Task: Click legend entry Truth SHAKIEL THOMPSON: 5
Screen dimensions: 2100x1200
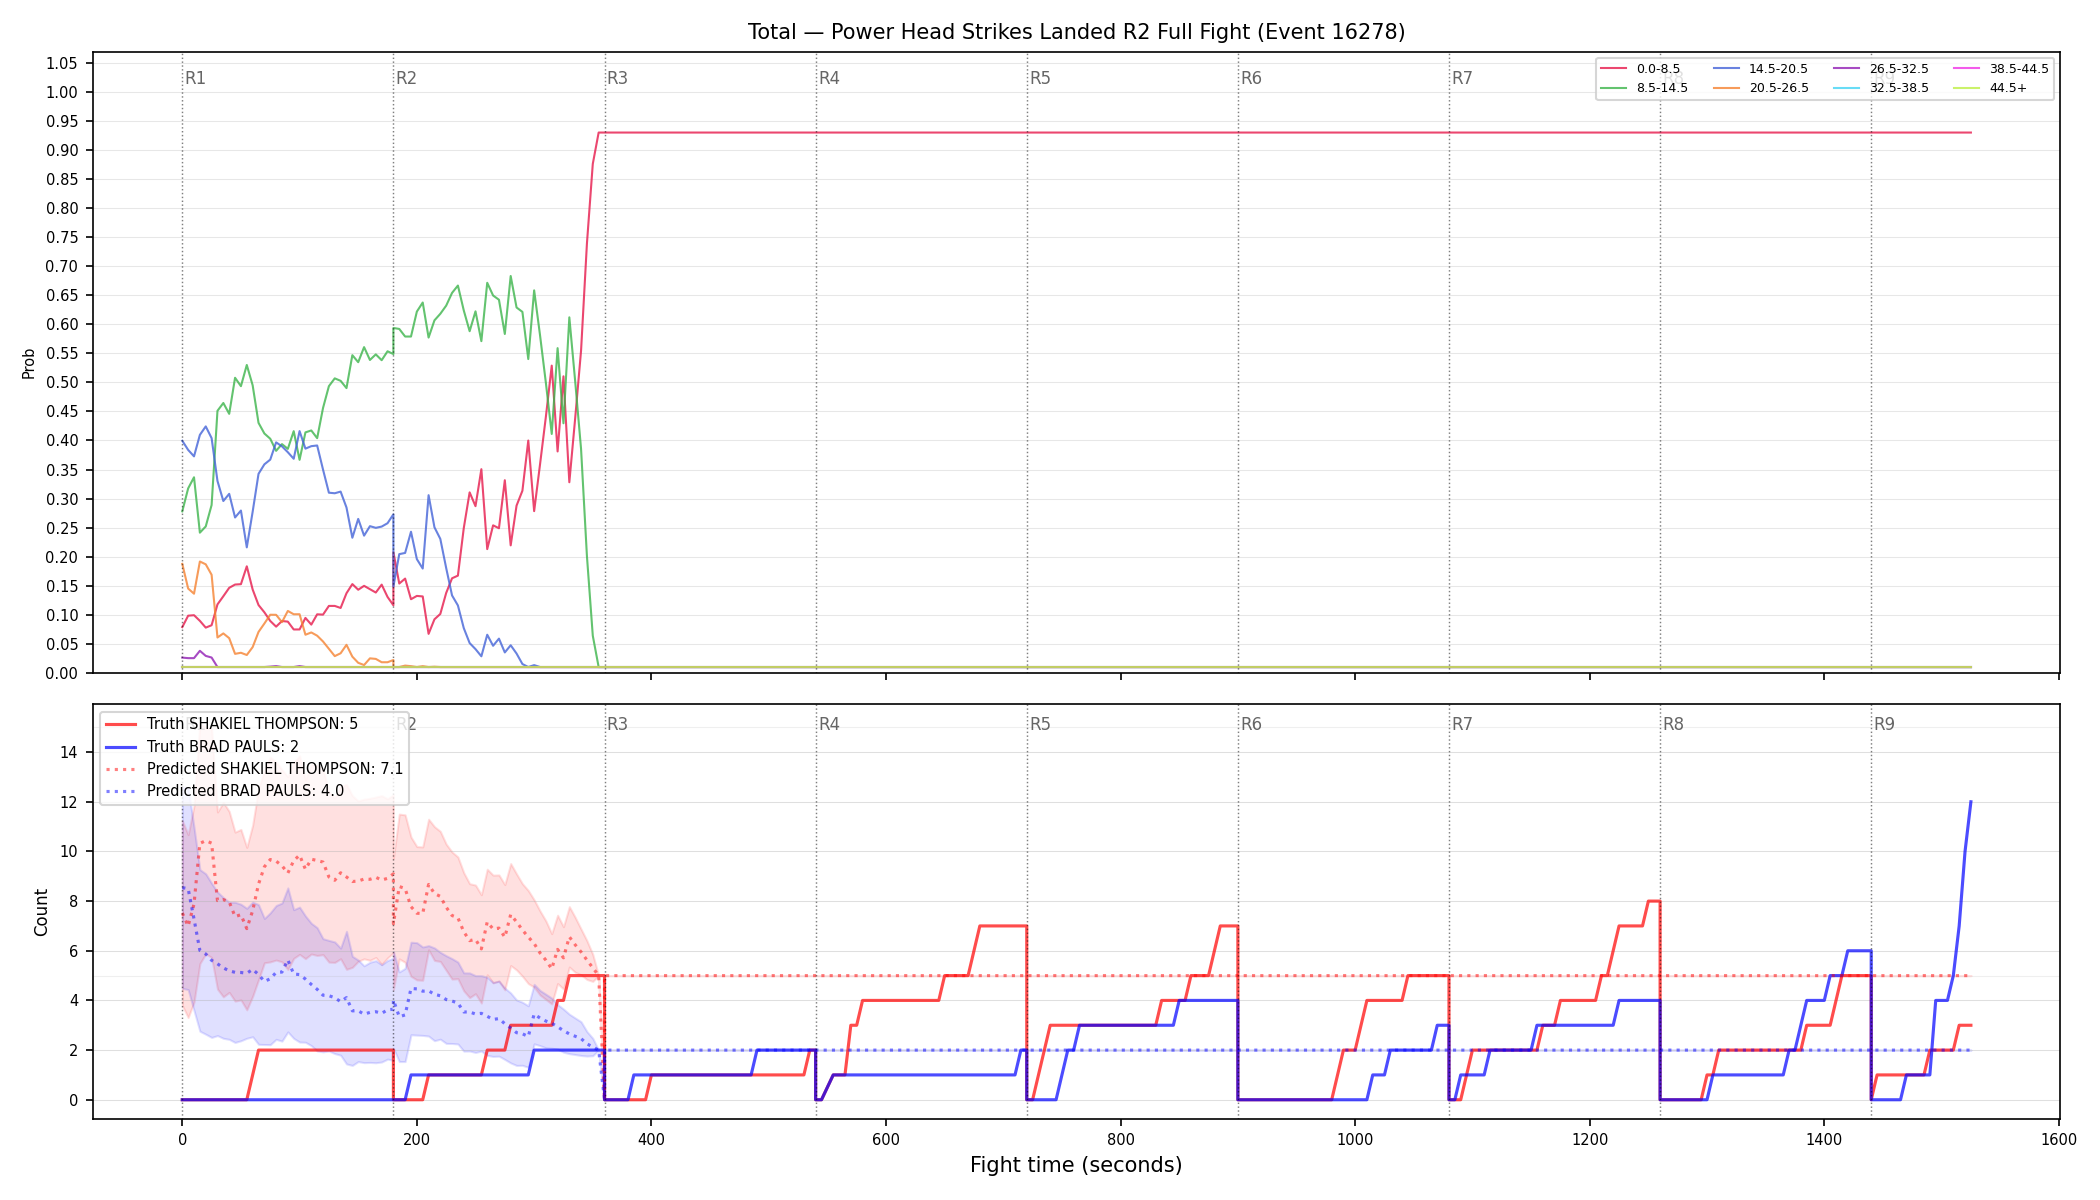Action: click(x=252, y=724)
